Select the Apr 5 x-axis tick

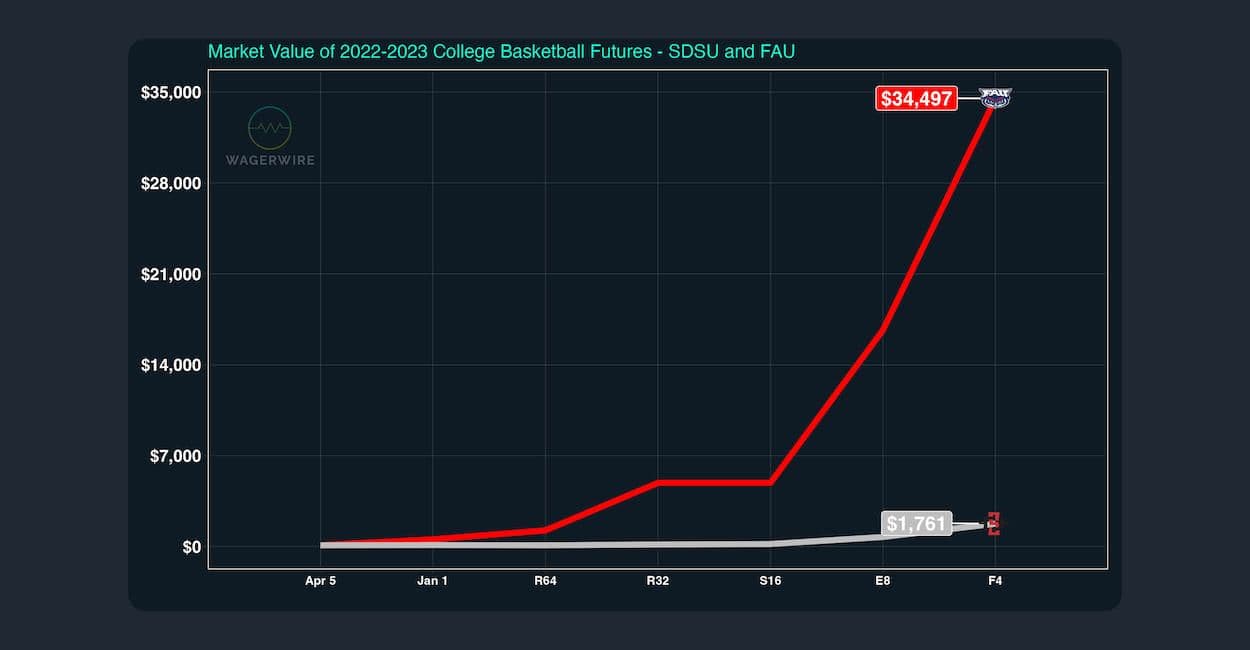(320, 580)
